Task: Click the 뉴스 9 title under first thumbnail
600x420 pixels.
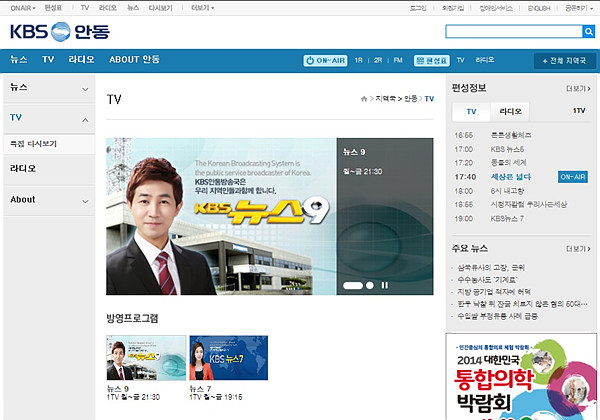Action: 118,389
